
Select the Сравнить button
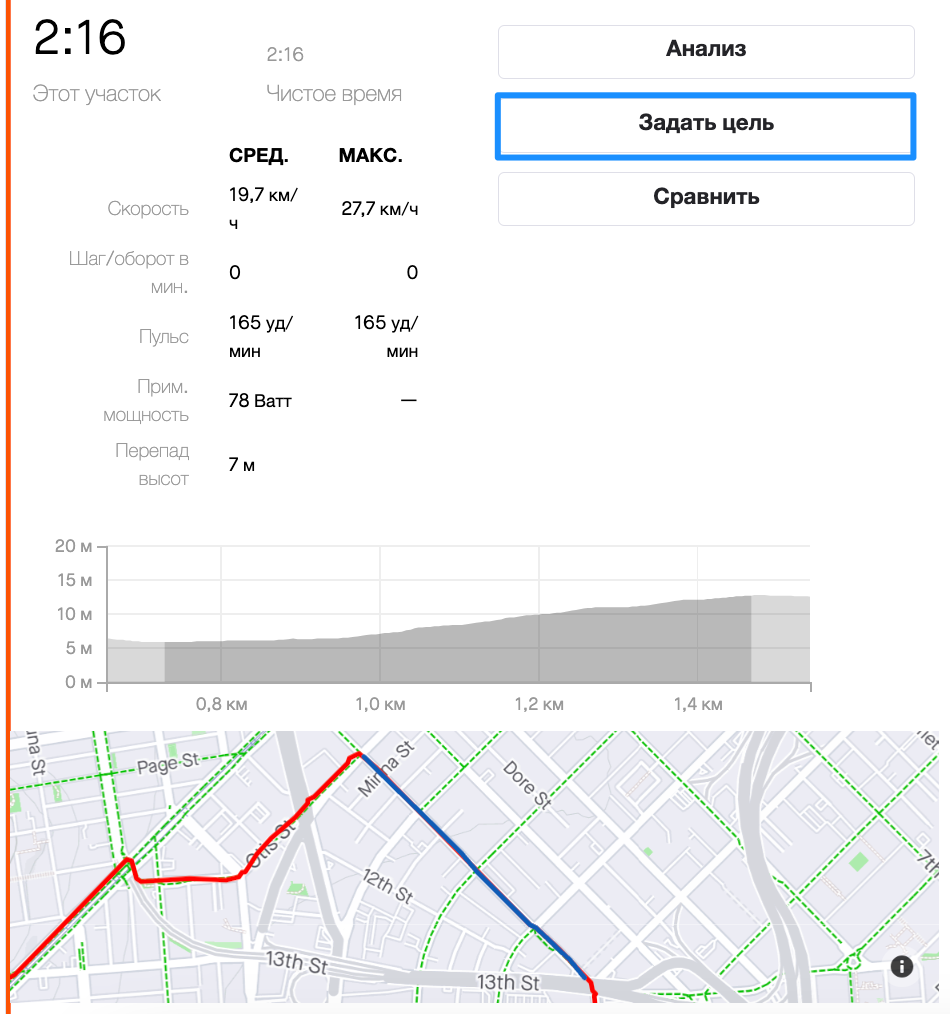pos(706,199)
